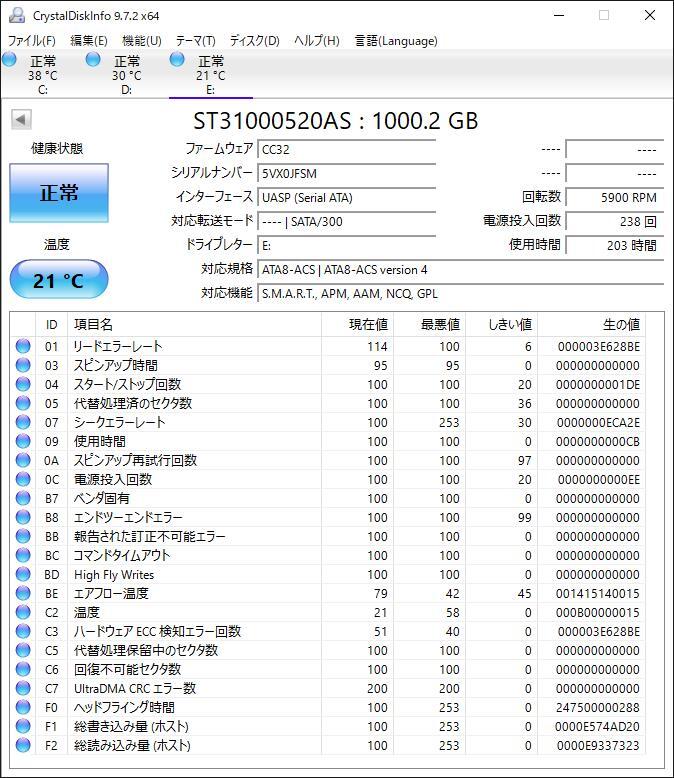The height and width of the screenshot is (778, 674).
Task: Click the interface field UASP (Serial ATA)
Action: [x=346, y=197]
